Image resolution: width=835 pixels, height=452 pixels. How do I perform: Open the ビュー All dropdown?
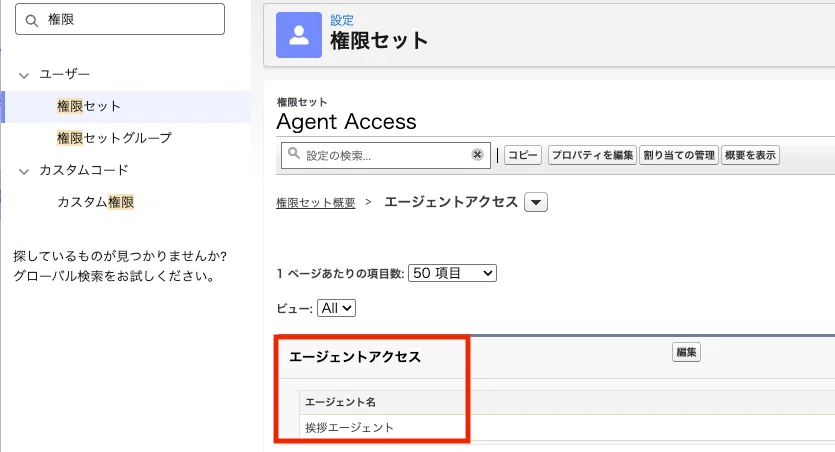pyautogui.click(x=336, y=308)
